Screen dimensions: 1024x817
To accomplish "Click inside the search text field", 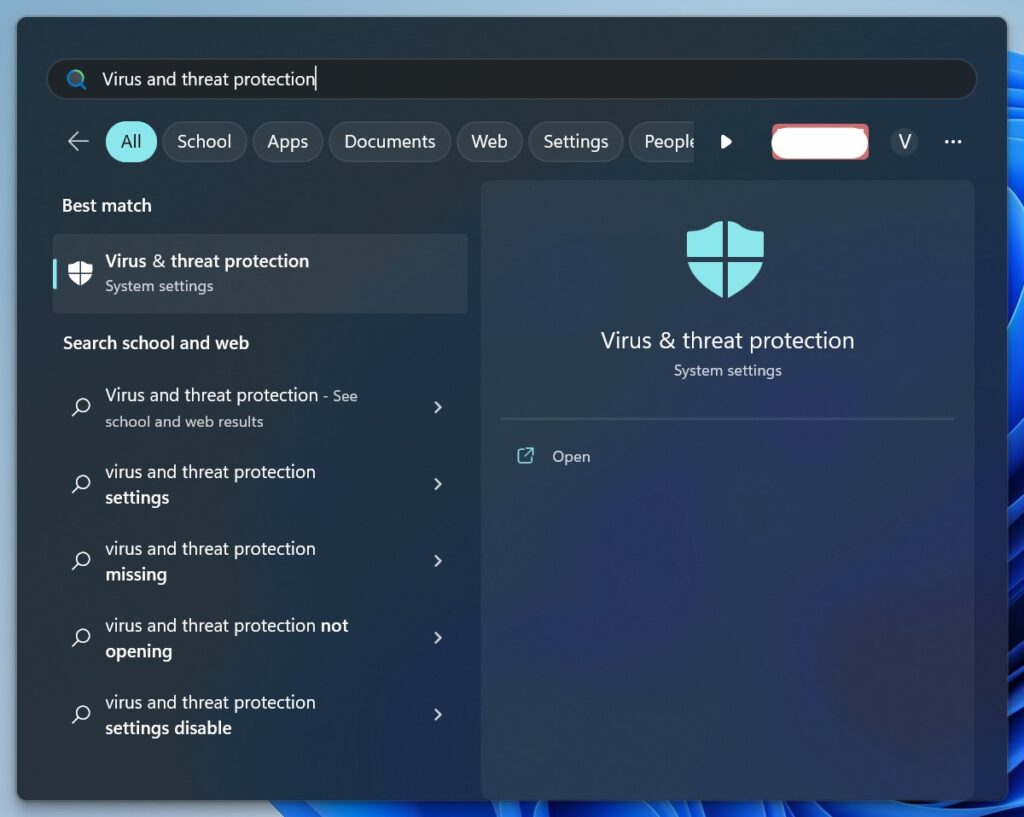I will click(x=600, y=79).
